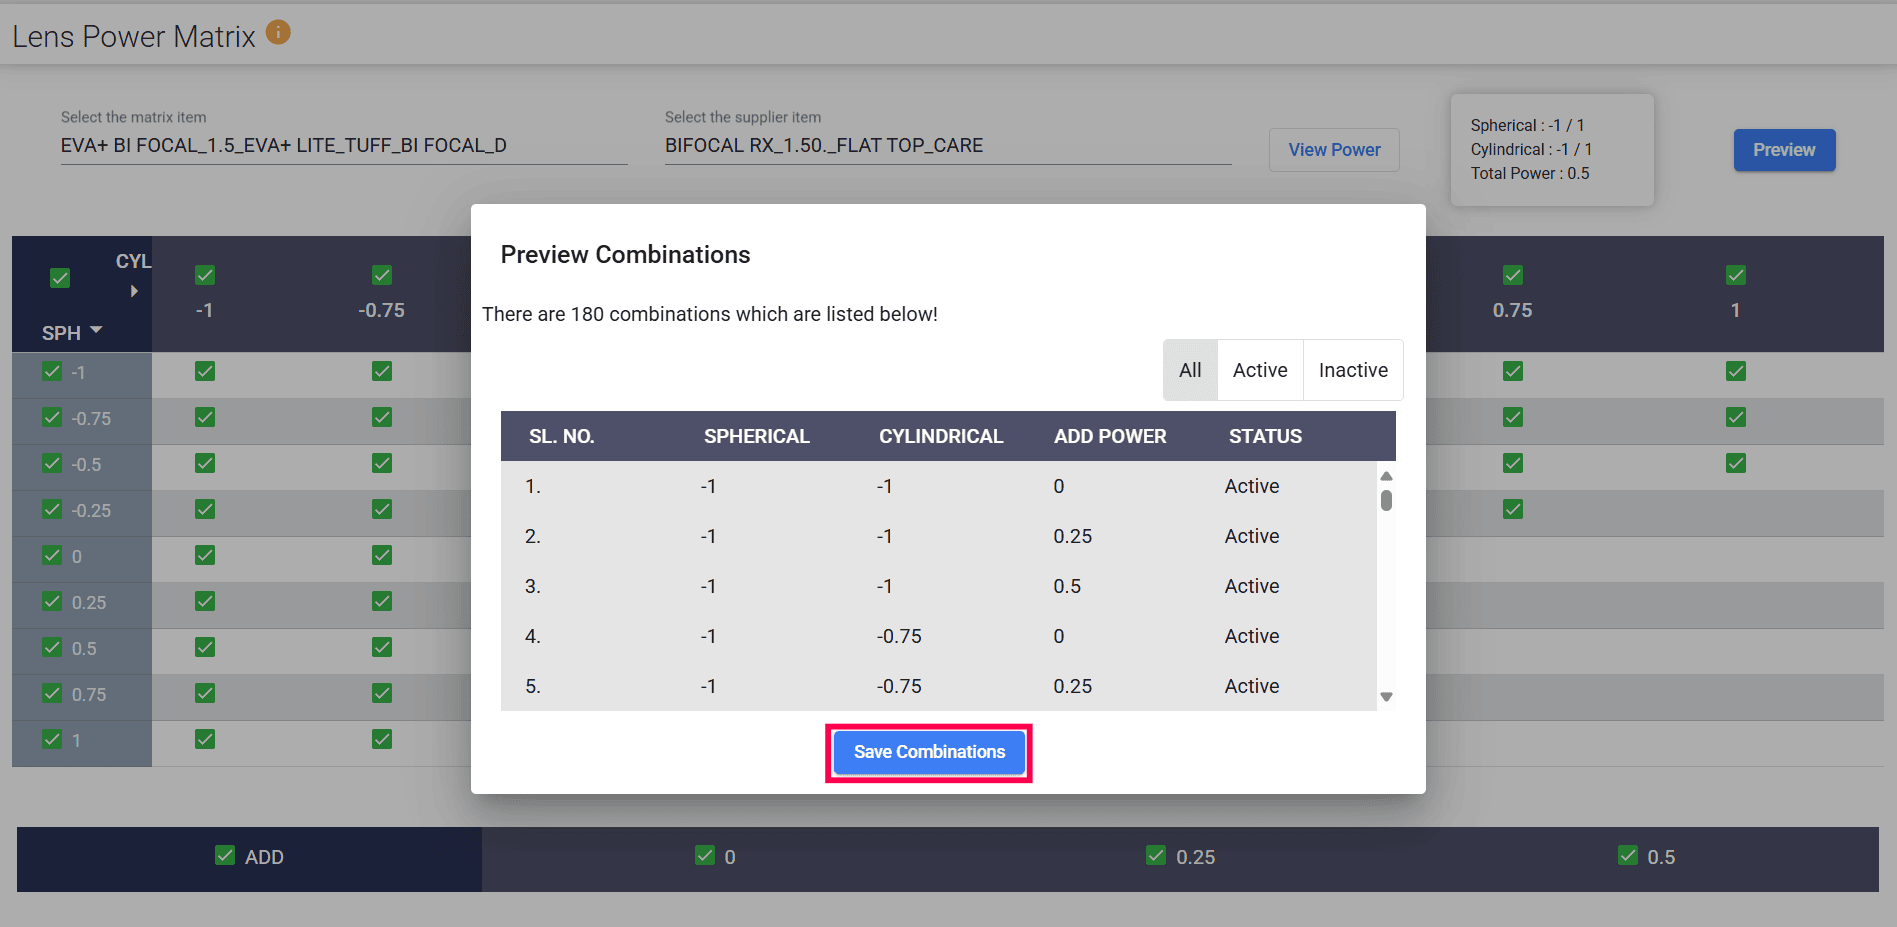Open the supplier item dropdown
This screenshot has height=927, width=1897.
click(x=947, y=146)
